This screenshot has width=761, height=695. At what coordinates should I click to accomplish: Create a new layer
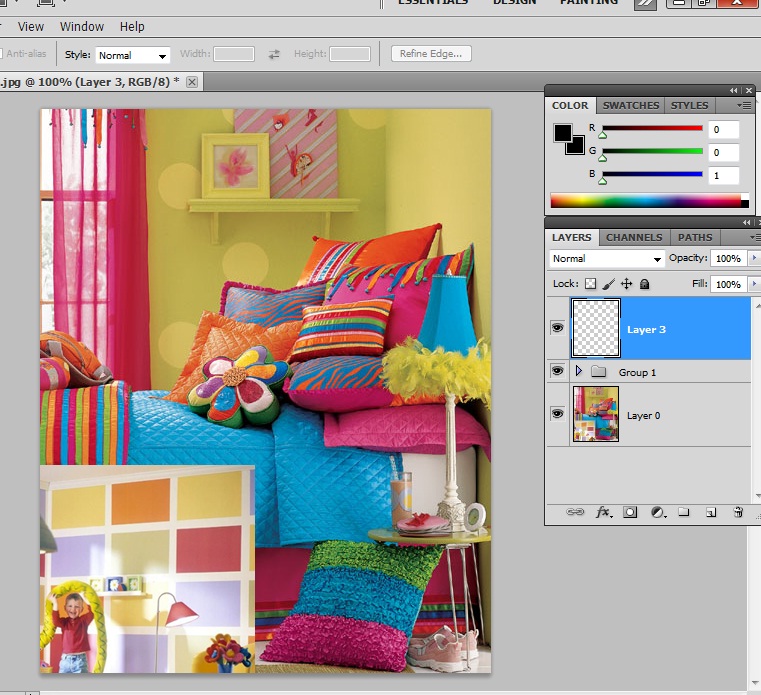(x=711, y=512)
